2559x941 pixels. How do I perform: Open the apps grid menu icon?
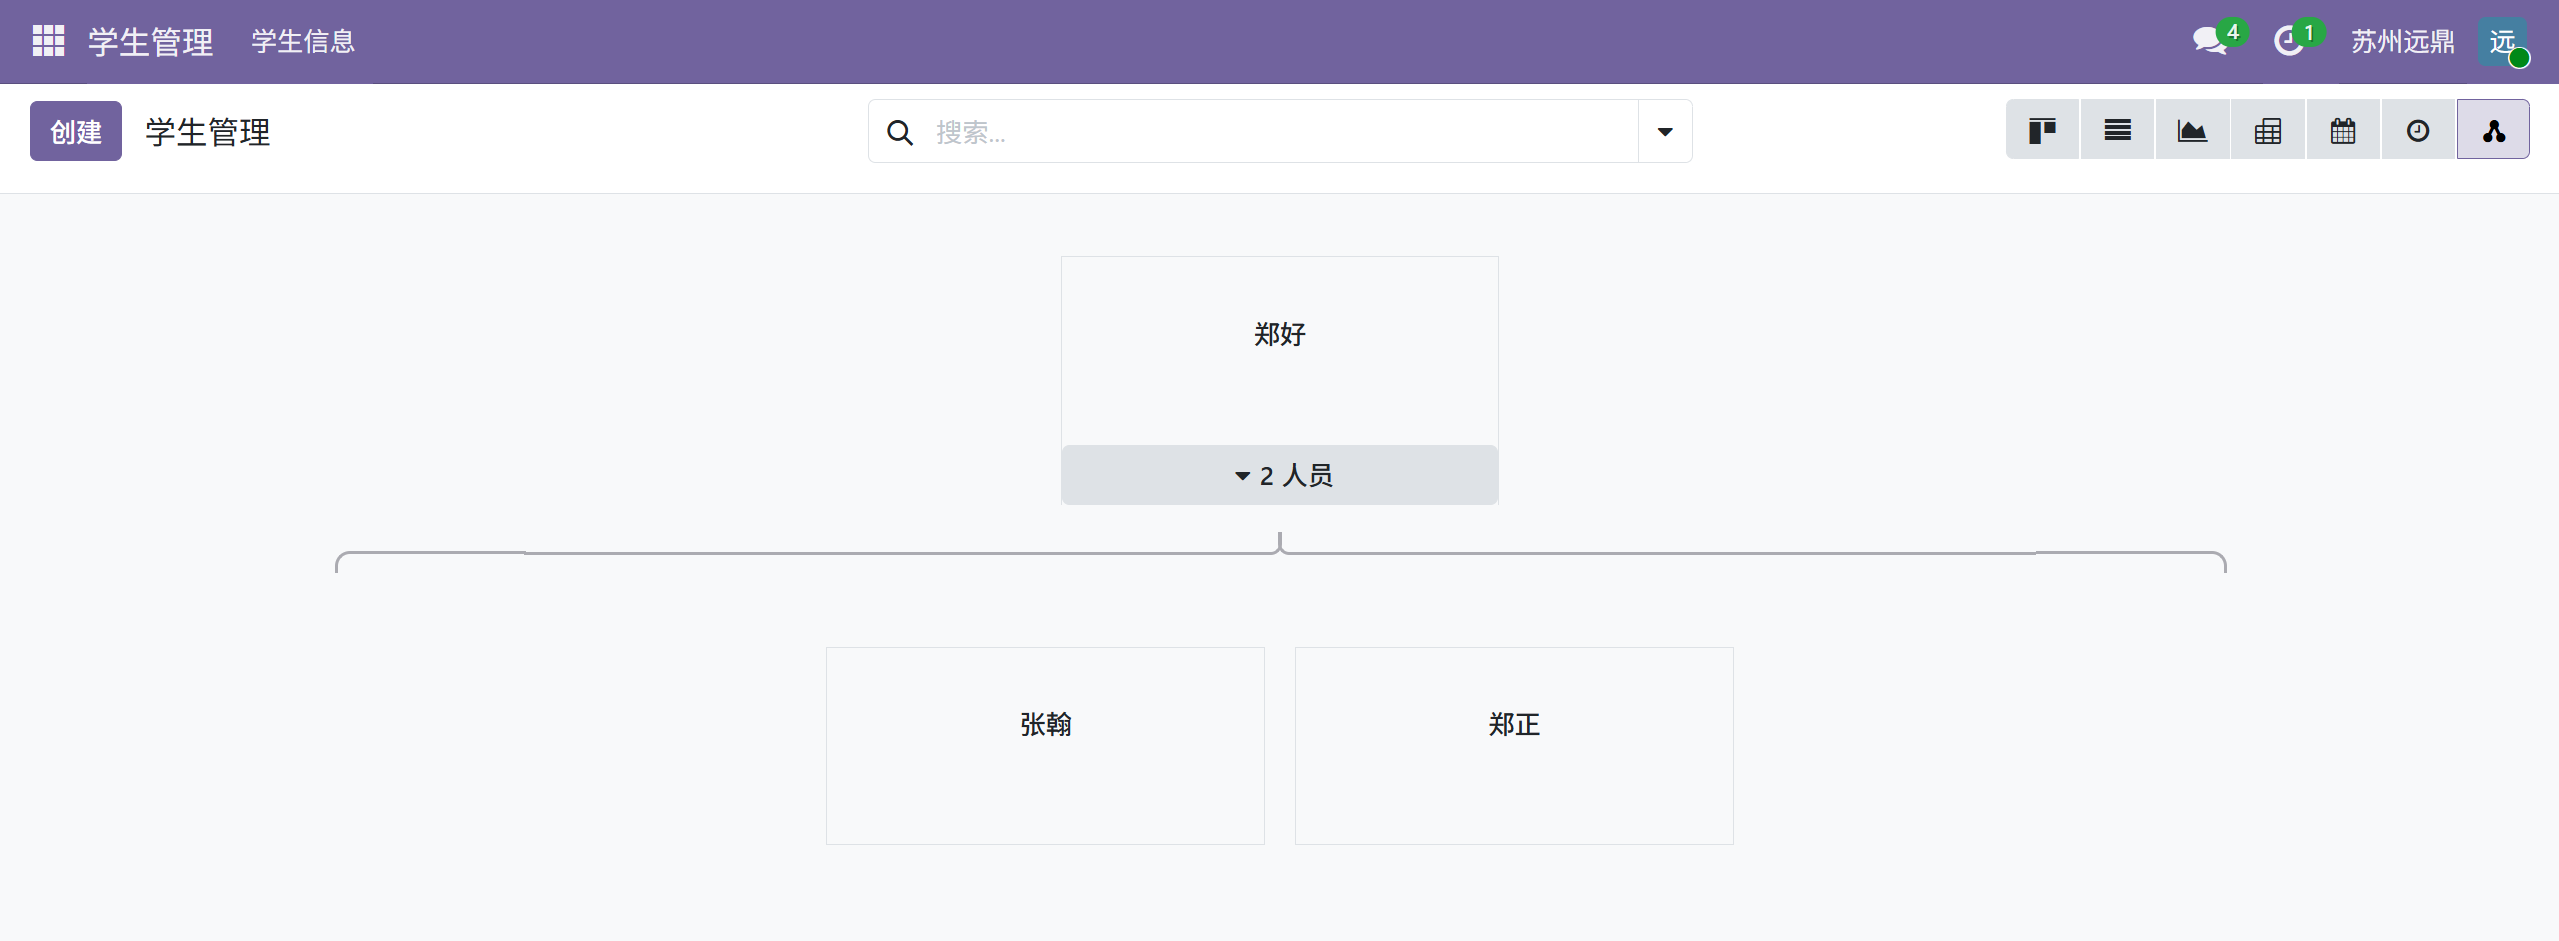coord(48,41)
